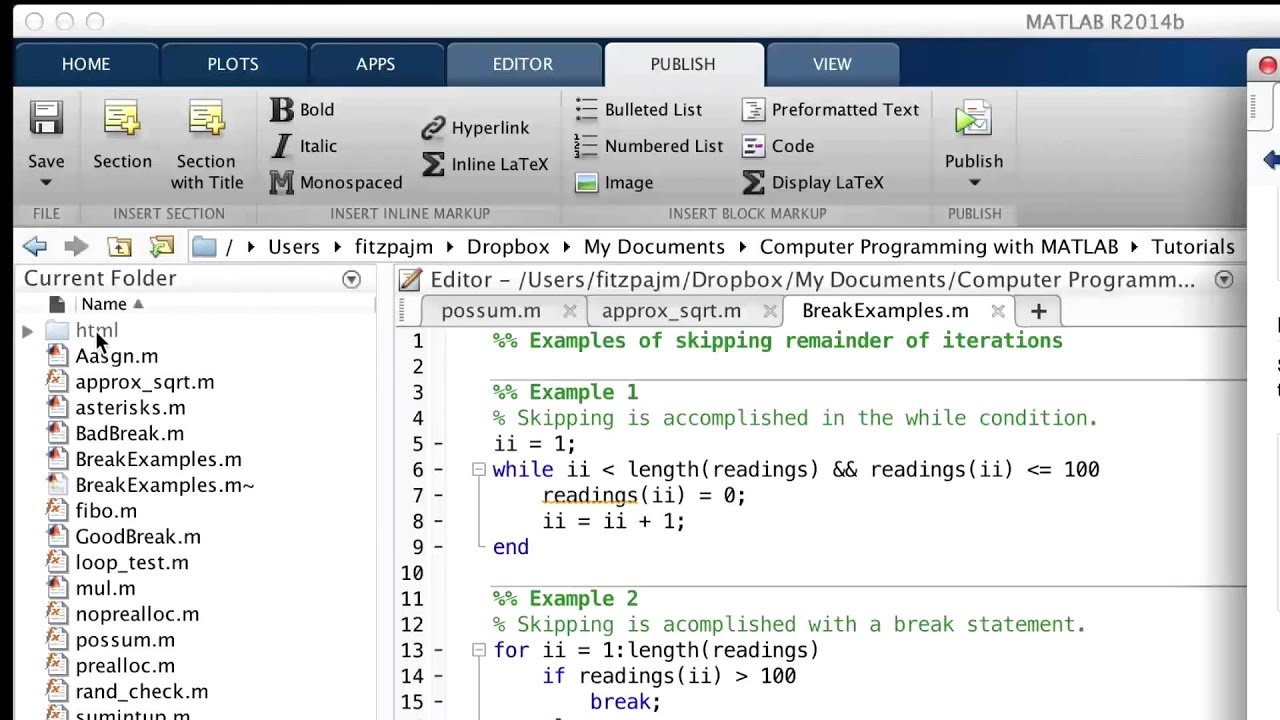Close the BreakExamples.m editor tab

997,312
